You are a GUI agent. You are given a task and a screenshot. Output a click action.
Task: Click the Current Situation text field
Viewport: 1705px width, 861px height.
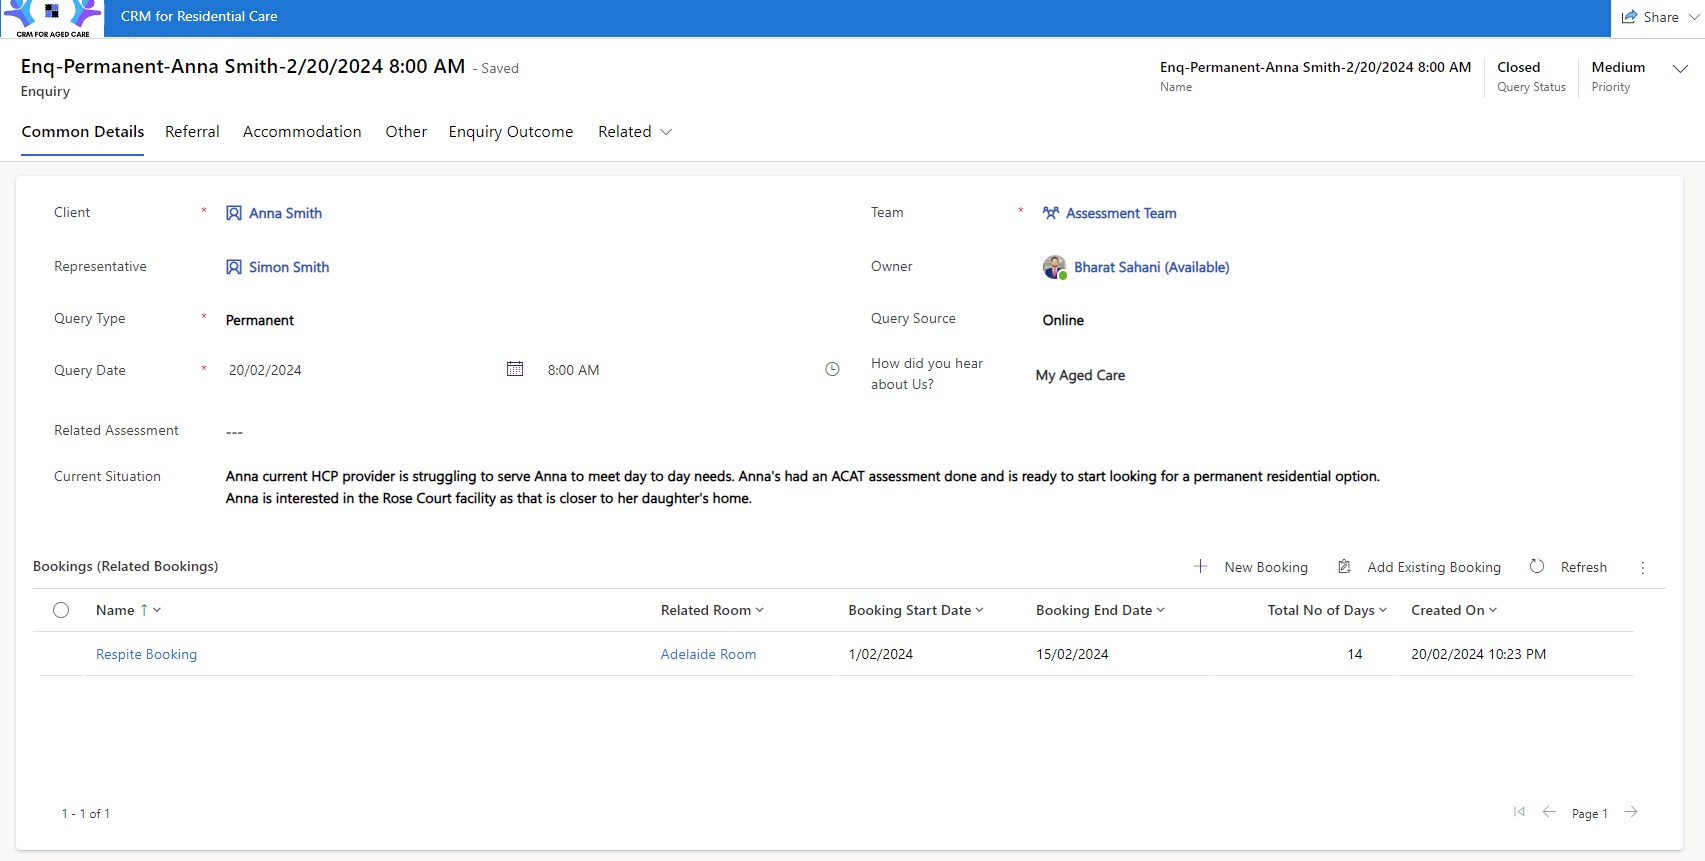pos(802,487)
